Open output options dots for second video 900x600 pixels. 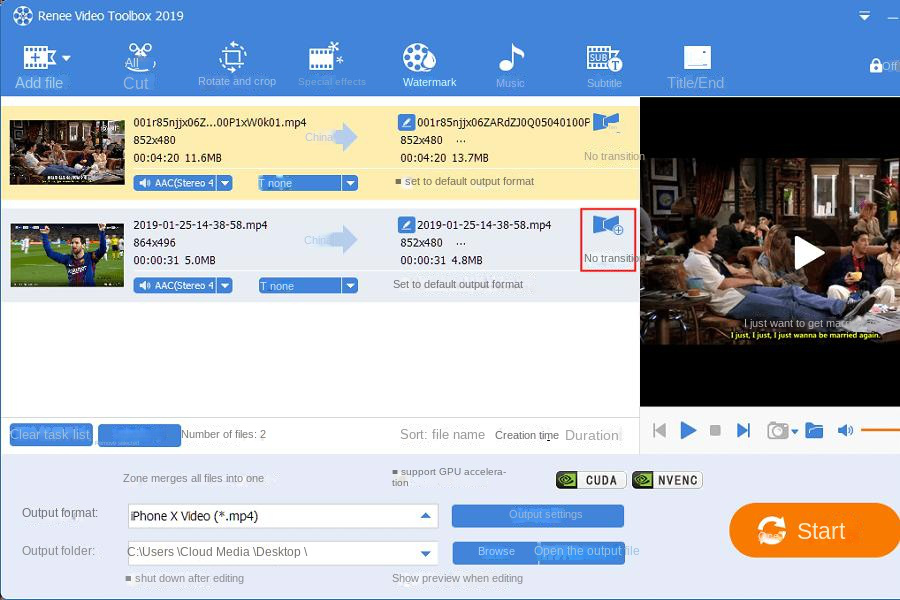coord(461,243)
